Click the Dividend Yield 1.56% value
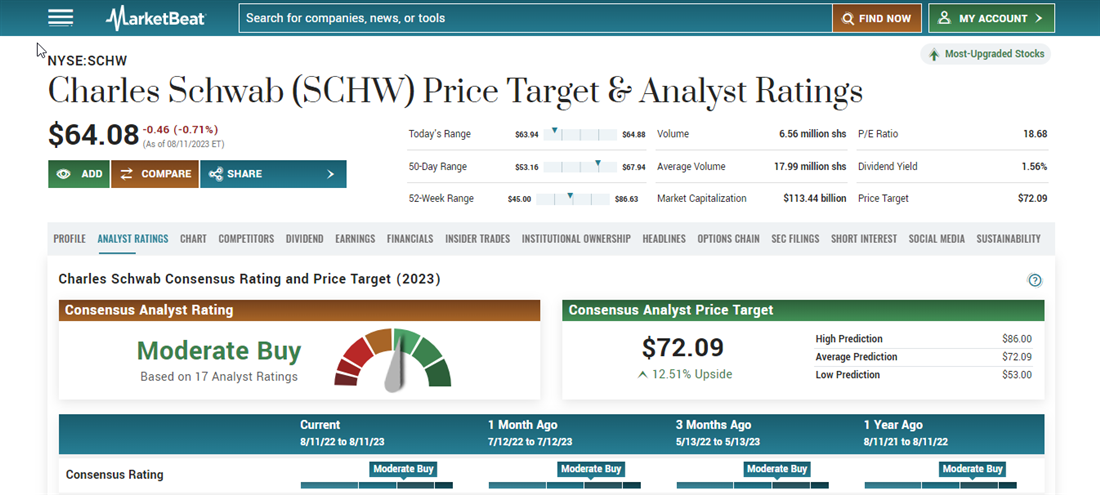This screenshot has width=1100, height=495. pos(1035,167)
